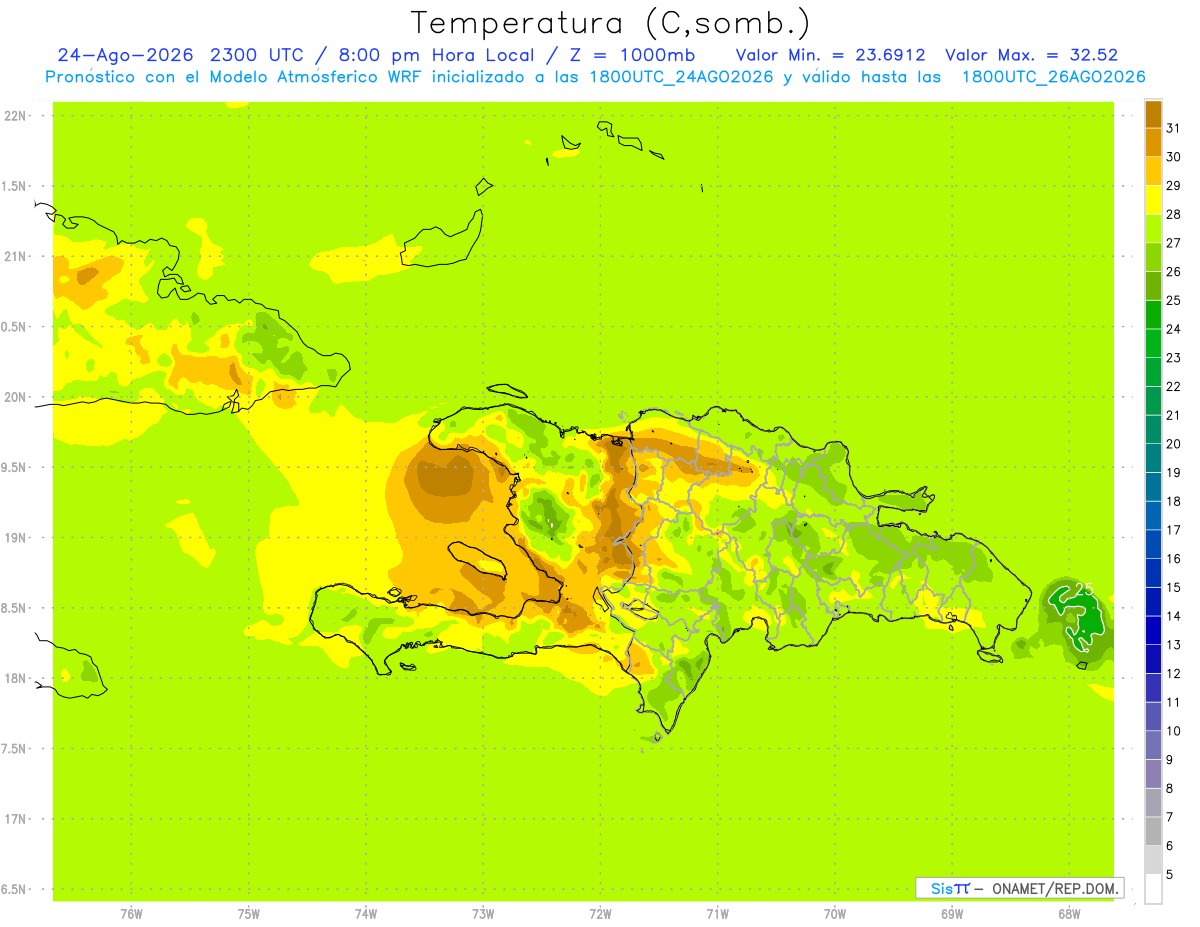Click the '20N' latitude label
The width and height of the screenshot is (1200, 927).
[x=15, y=397]
